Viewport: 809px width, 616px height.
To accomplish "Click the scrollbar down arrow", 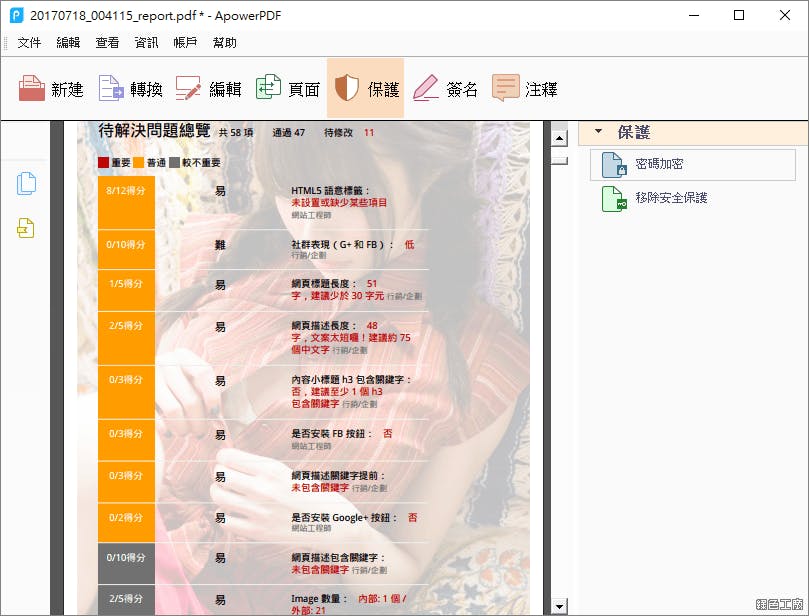I will coord(559,606).
